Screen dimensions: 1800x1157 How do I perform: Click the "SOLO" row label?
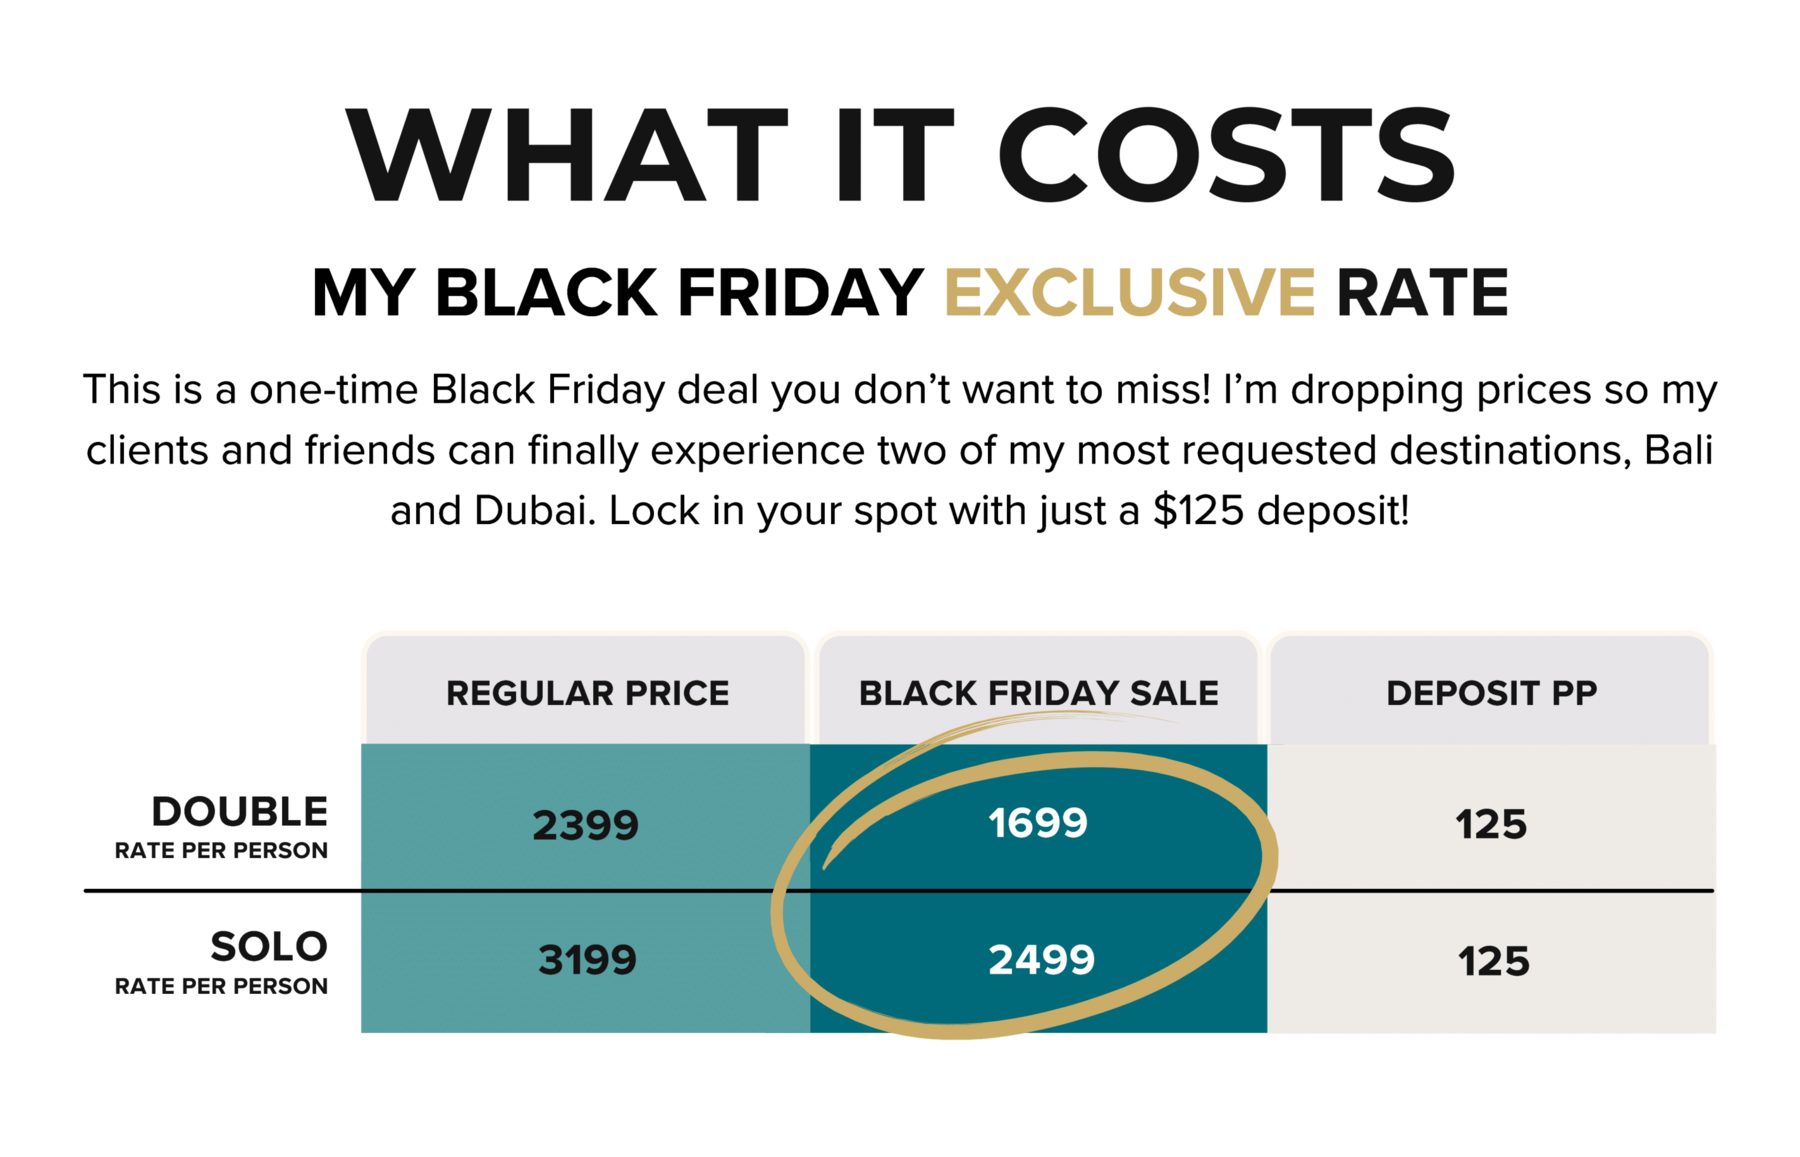tap(268, 946)
